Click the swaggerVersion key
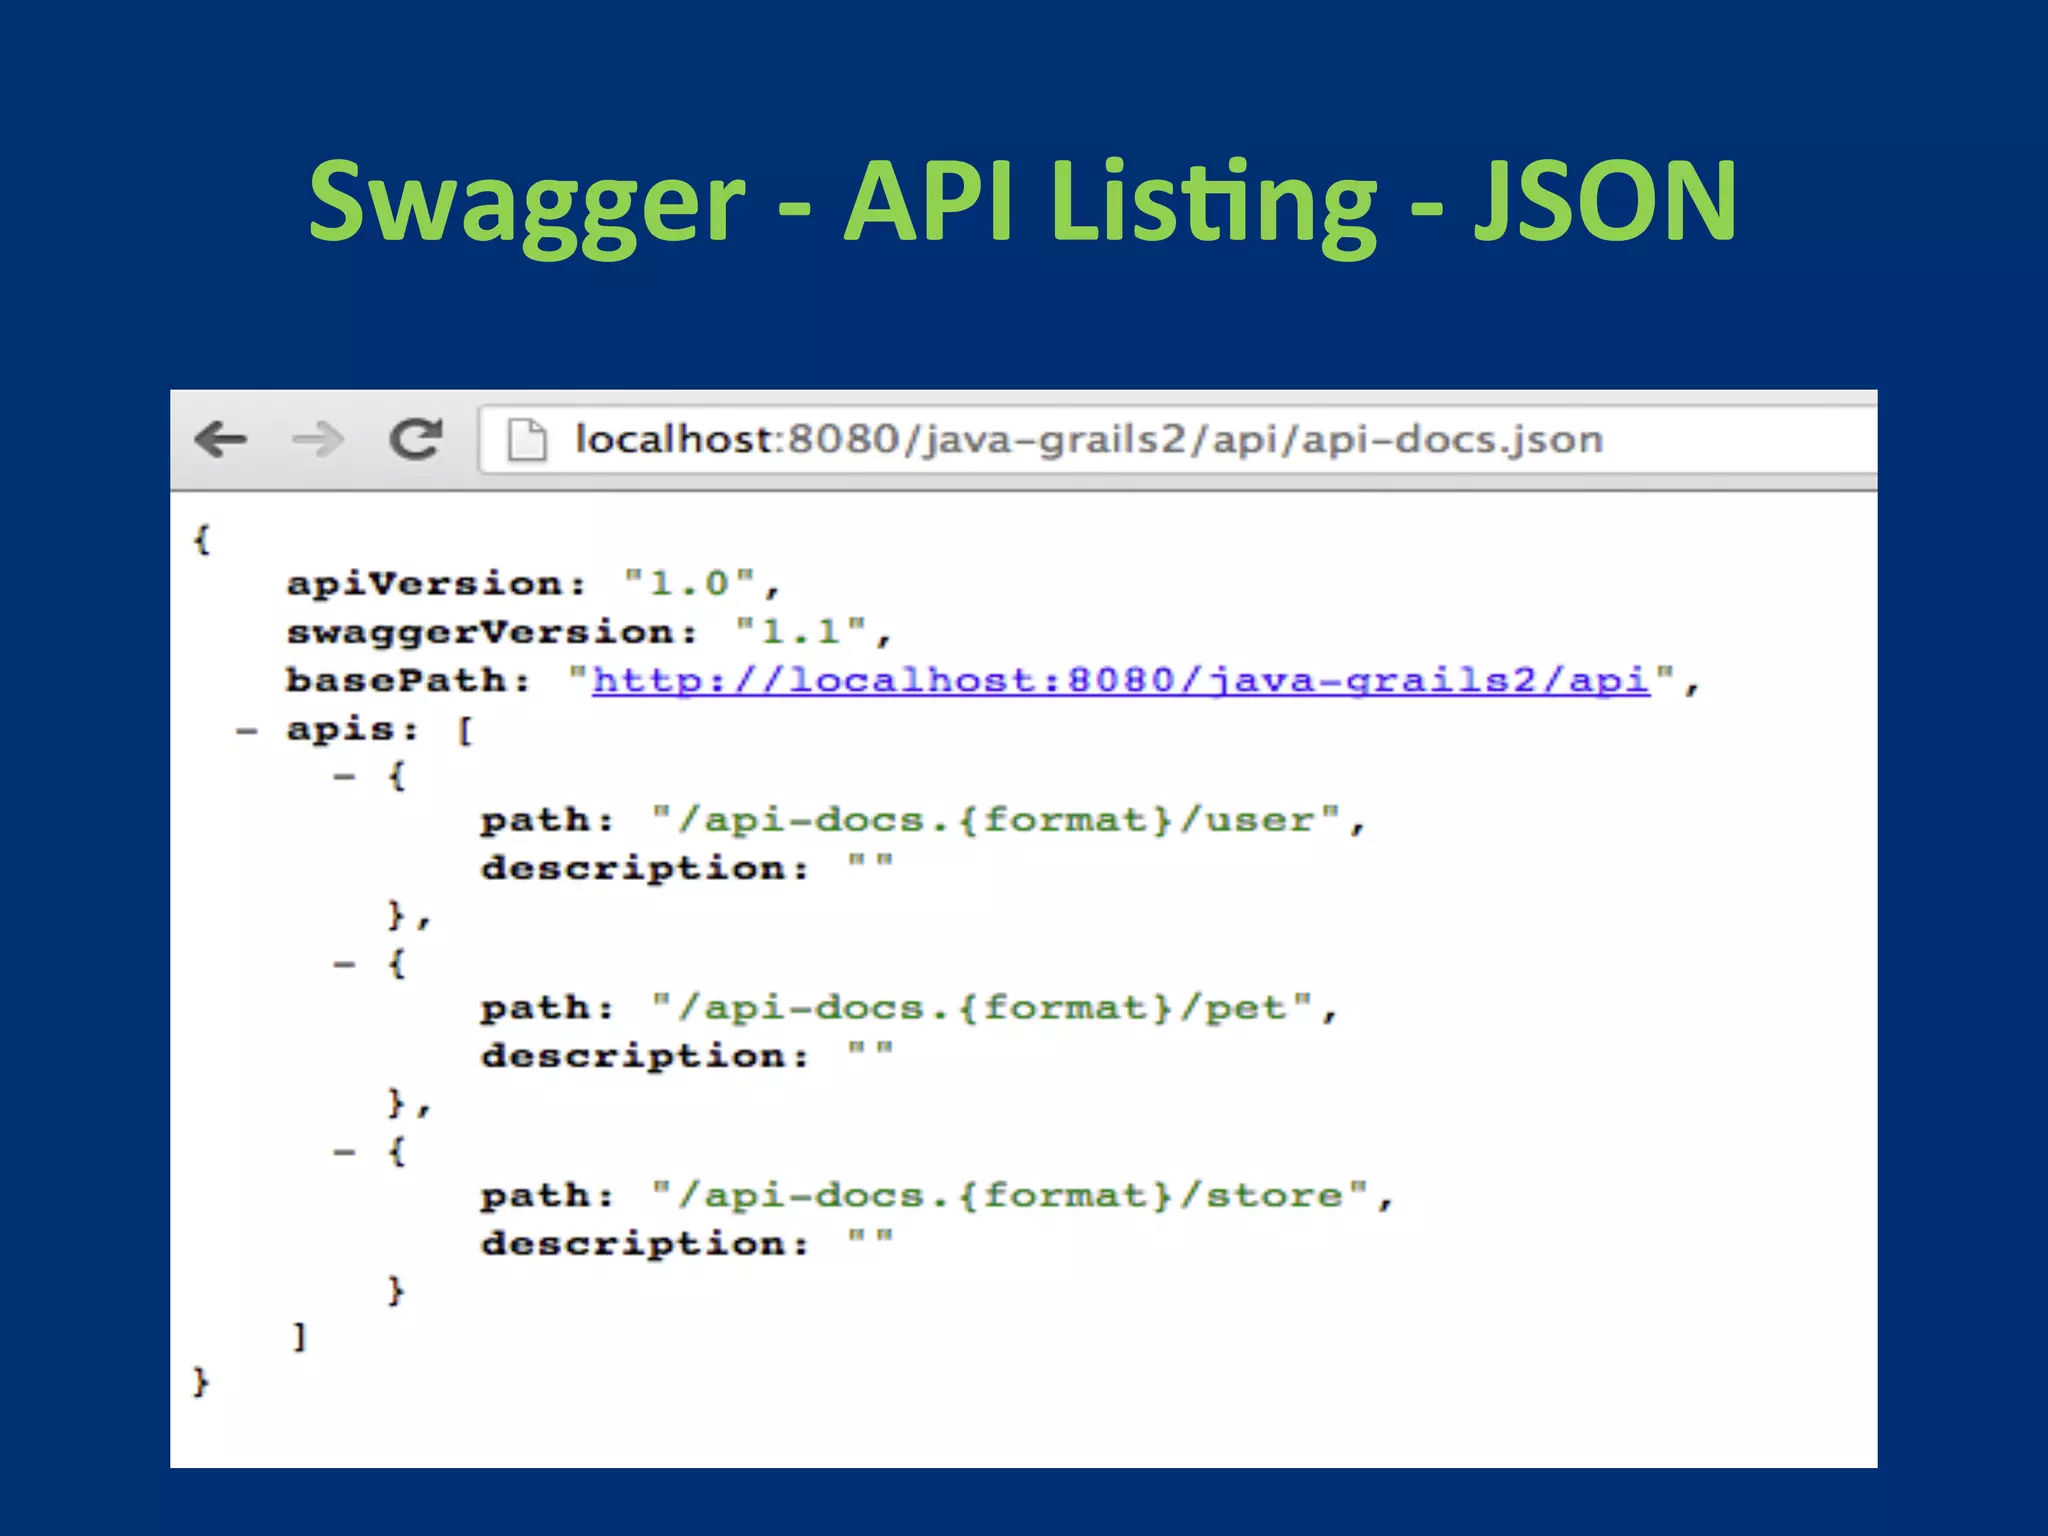Image resolution: width=2048 pixels, height=1536 pixels. pos(491,632)
